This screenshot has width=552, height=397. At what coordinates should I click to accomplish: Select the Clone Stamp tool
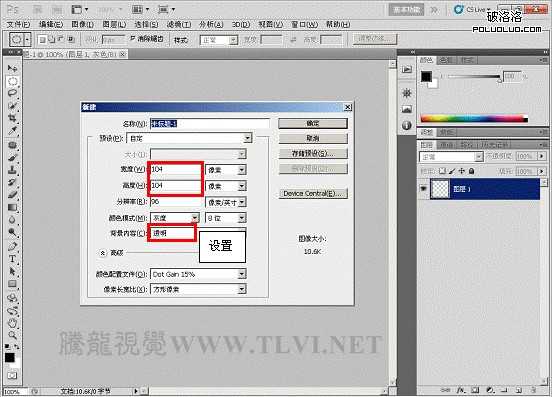click(x=12, y=170)
